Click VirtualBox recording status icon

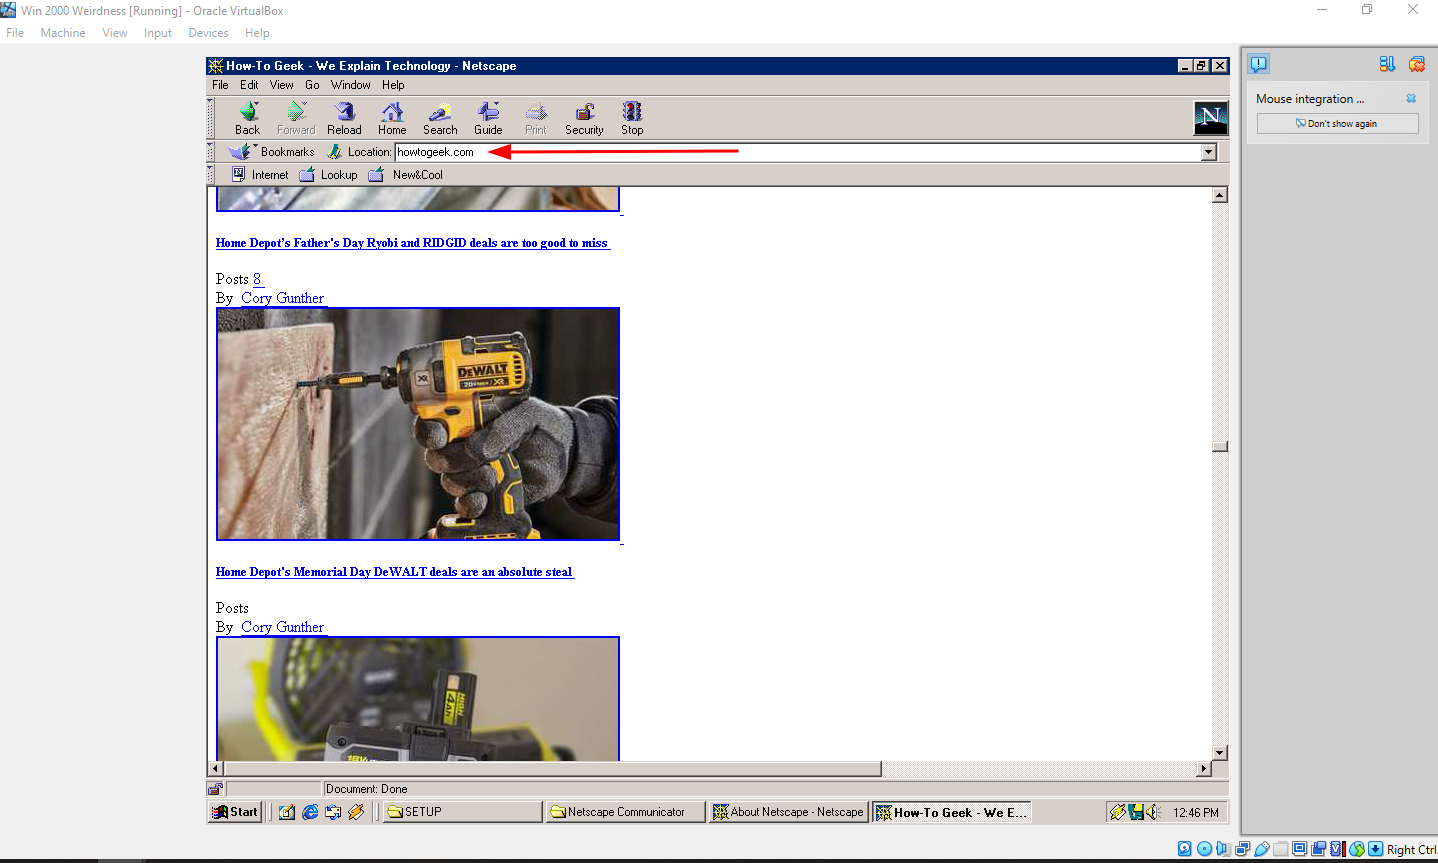1319,849
